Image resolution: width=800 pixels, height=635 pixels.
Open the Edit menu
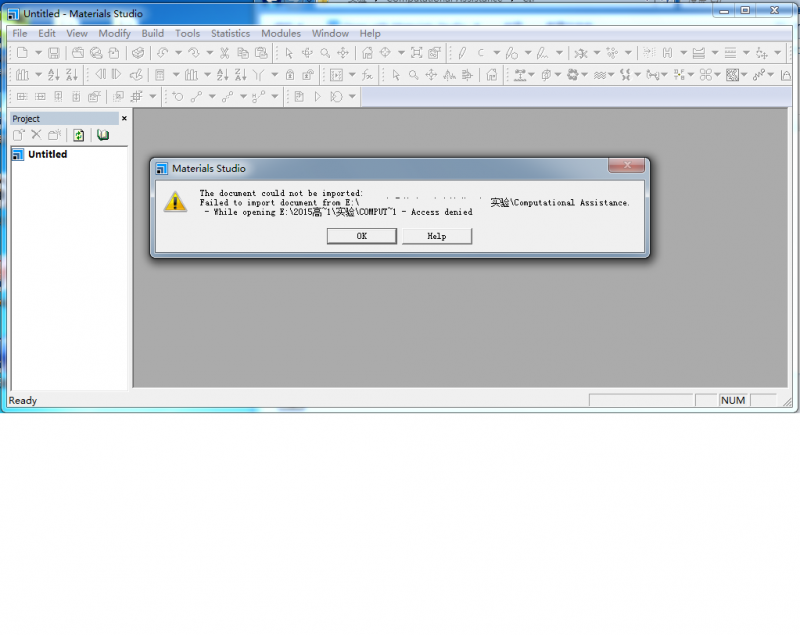point(47,34)
